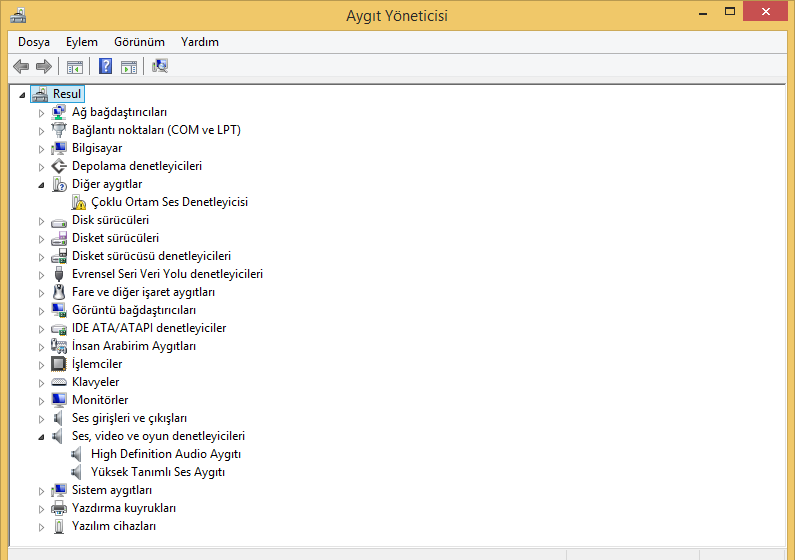Maximize the Aygıt Yöneticisi window
This screenshot has width=795, height=560.
pyautogui.click(x=730, y=11)
